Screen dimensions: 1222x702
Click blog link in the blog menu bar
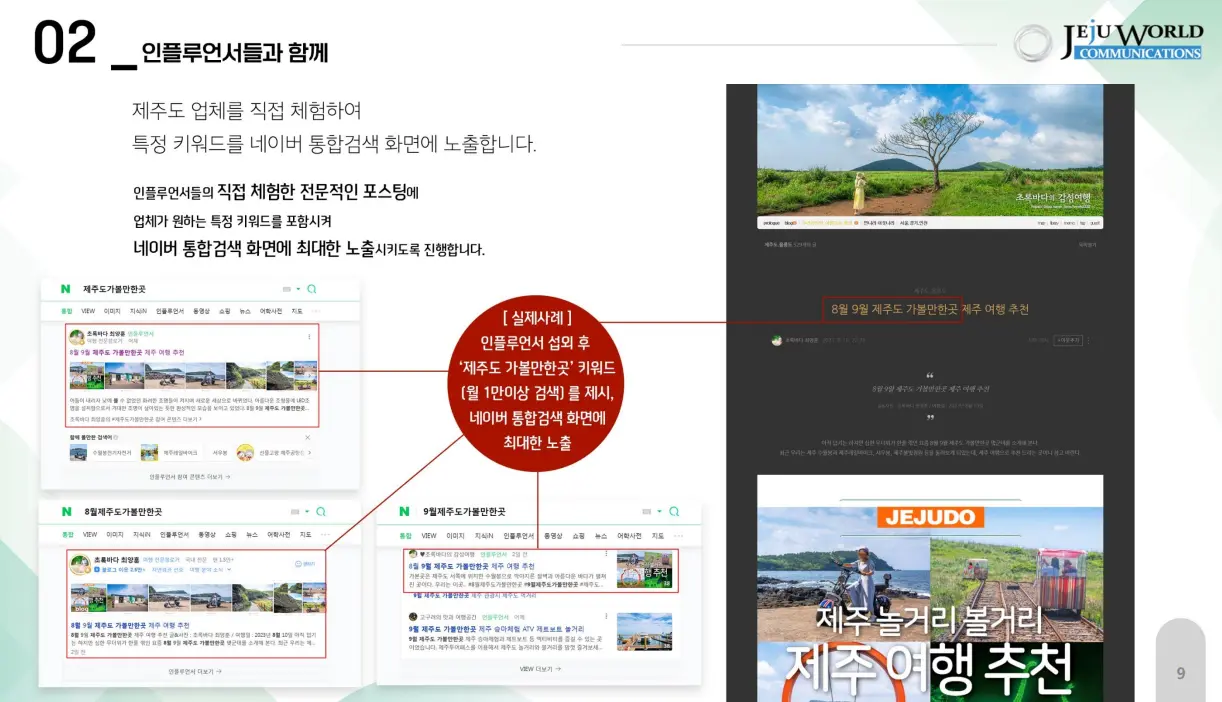click(790, 223)
